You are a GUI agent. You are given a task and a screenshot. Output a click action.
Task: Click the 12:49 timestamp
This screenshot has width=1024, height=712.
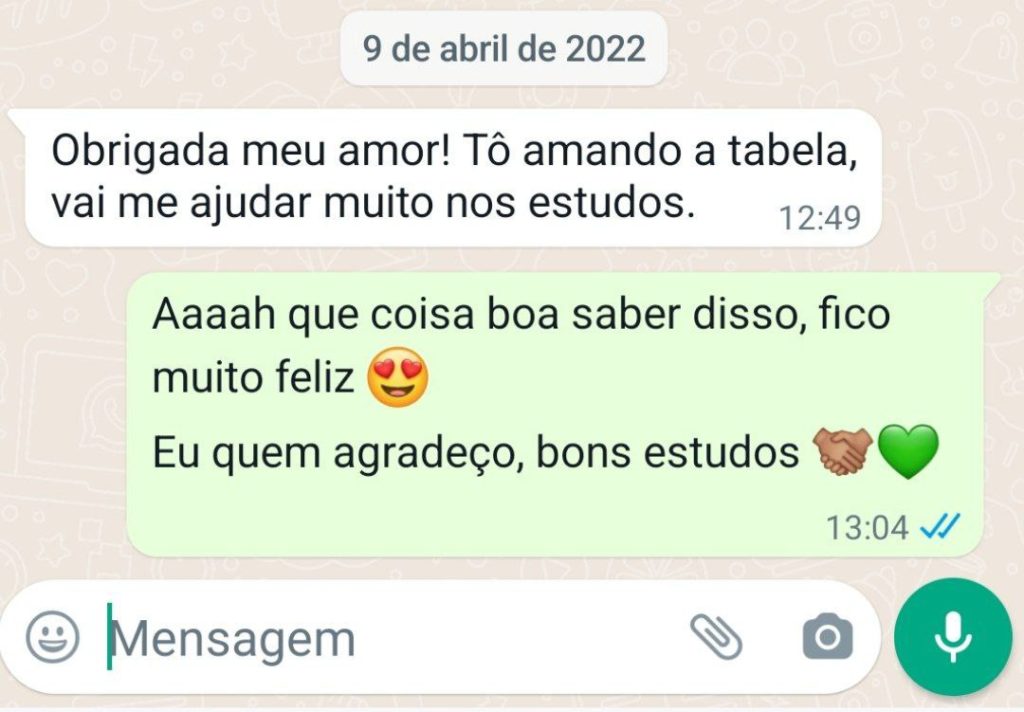pyautogui.click(x=820, y=218)
